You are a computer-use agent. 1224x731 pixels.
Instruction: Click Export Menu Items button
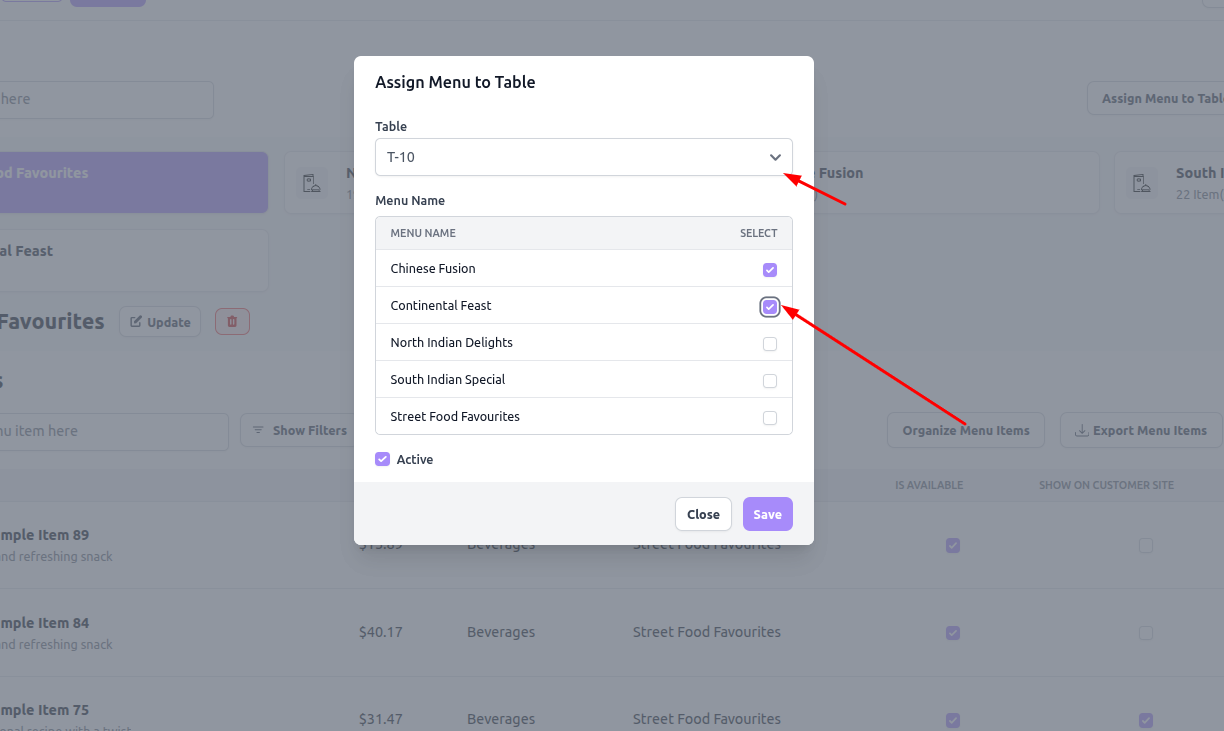tap(1141, 430)
